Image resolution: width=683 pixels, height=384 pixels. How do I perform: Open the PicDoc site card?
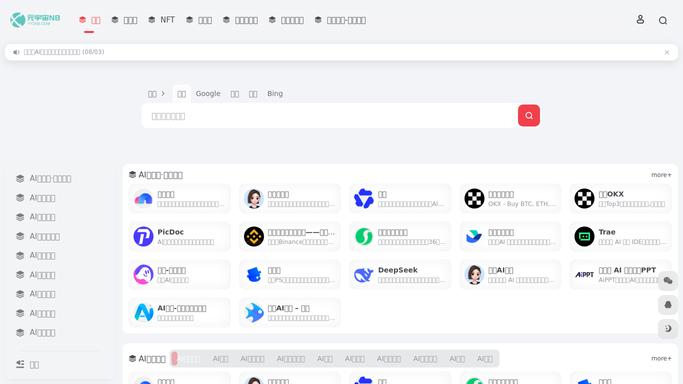click(179, 236)
